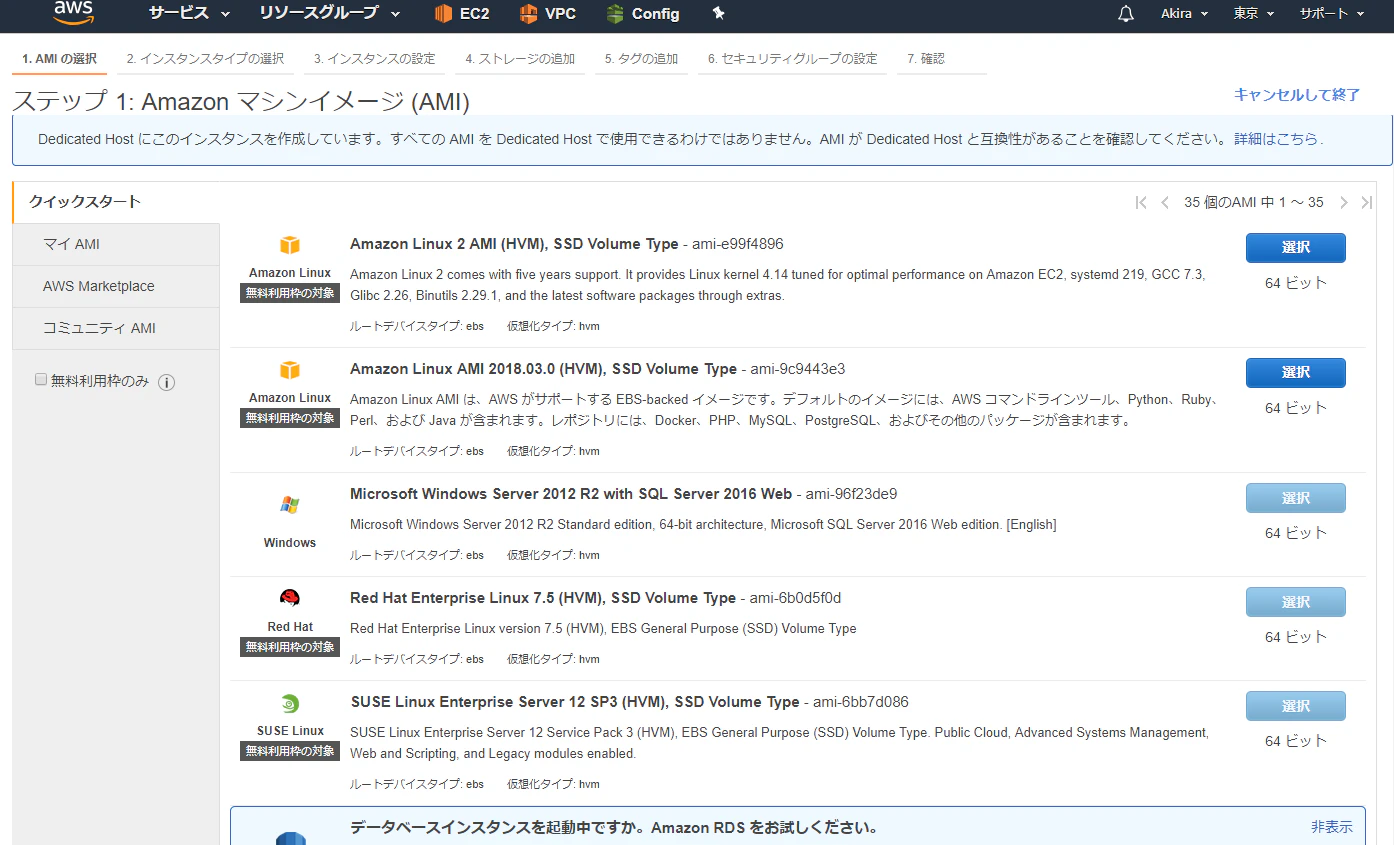Open the Config service shortcut
This screenshot has width=1394, height=845.
point(643,14)
